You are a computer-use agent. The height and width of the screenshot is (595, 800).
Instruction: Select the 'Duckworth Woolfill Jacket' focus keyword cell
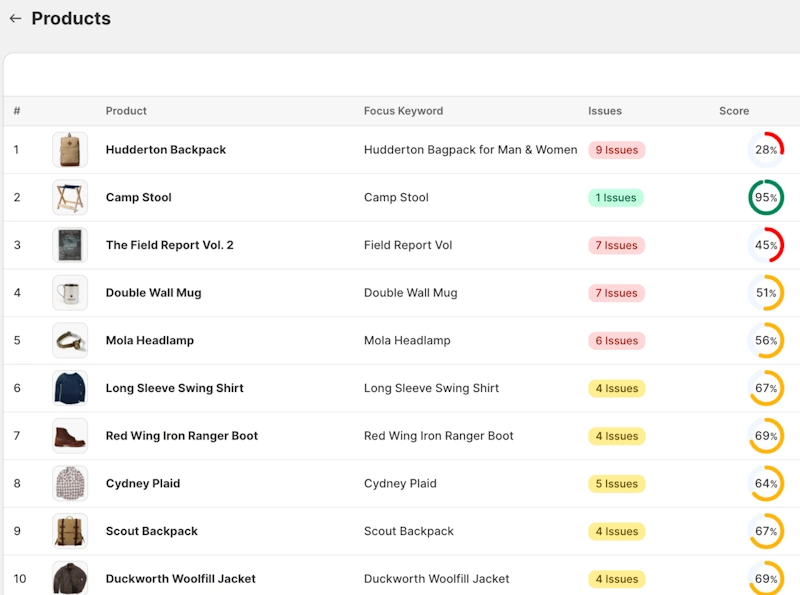436,579
